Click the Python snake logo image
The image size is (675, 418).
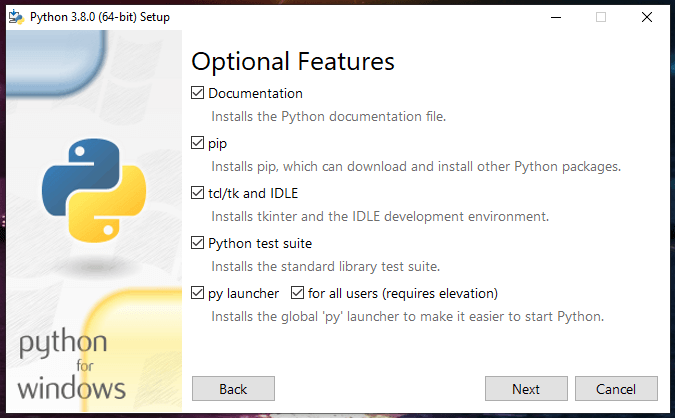pyautogui.click(x=94, y=190)
